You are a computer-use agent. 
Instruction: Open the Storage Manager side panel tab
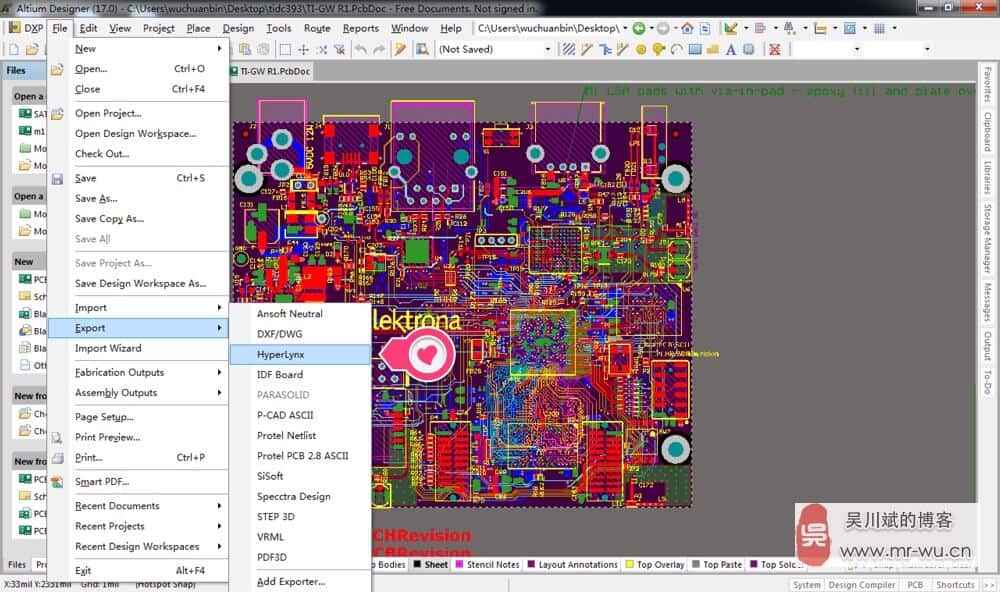click(987, 238)
